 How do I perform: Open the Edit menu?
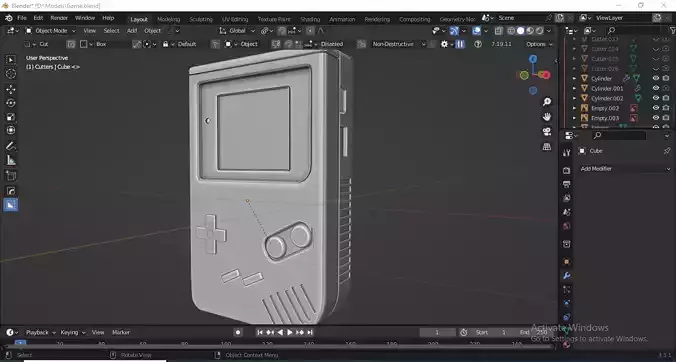tap(38, 18)
